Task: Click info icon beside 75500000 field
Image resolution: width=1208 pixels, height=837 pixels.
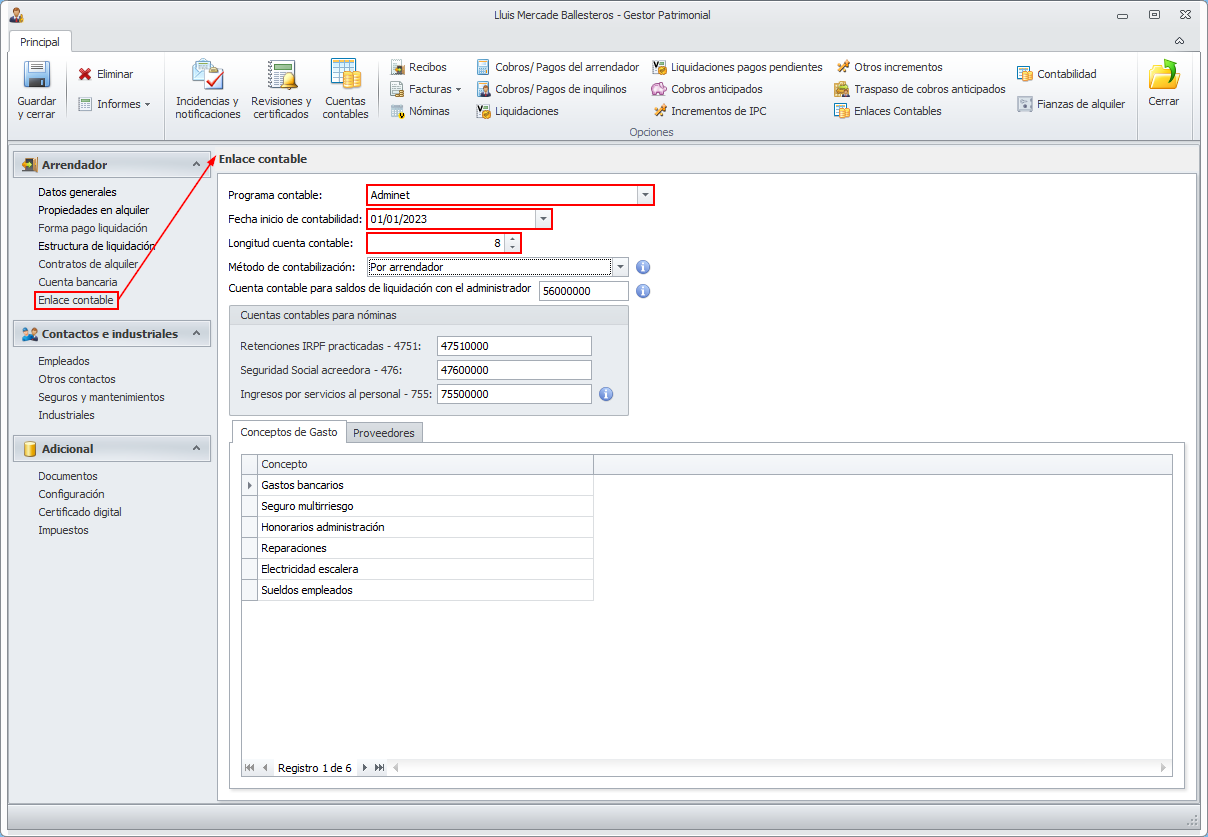Action: 606,394
